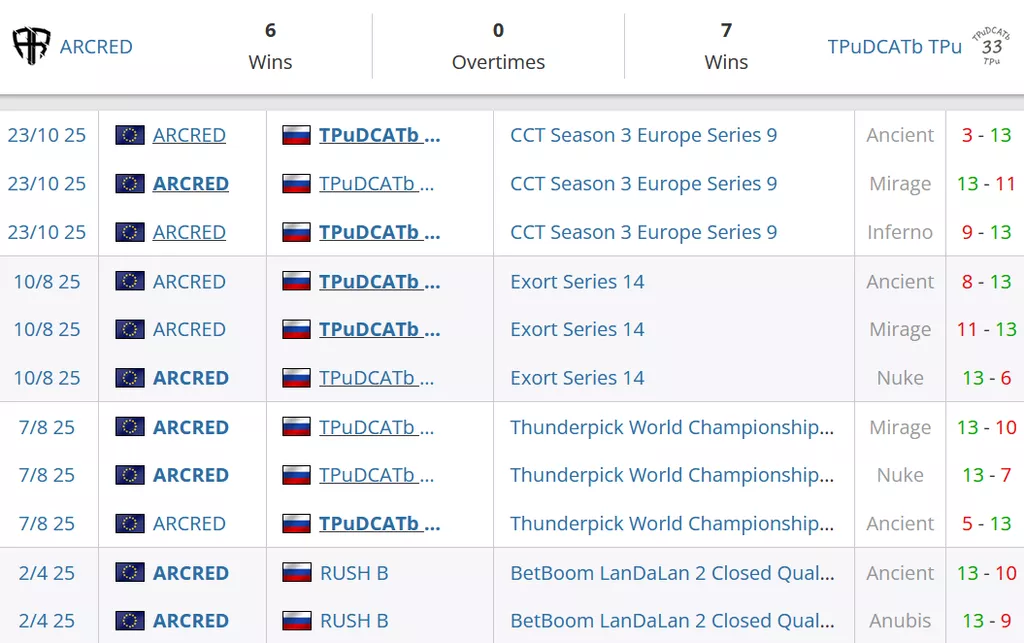This screenshot has width=1024, height=643.
Task: Open ARCRED team page from header
Action: 96,46
